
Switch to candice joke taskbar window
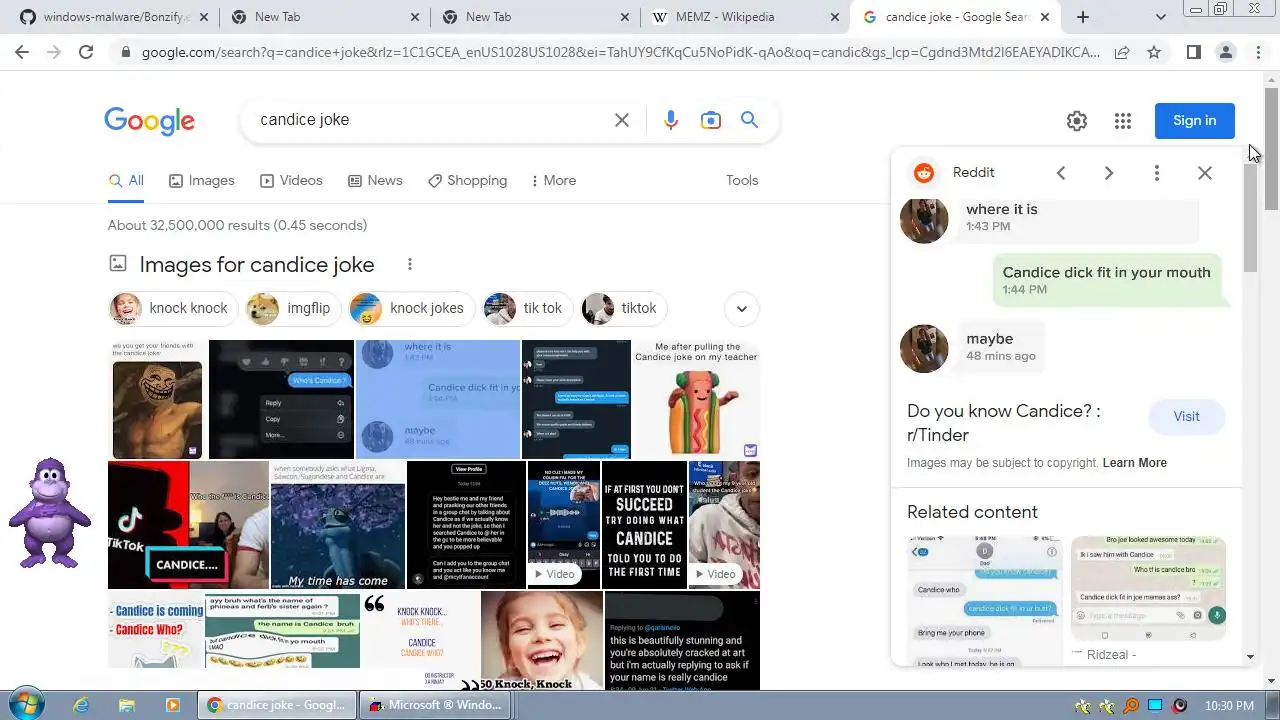(277, 705)
